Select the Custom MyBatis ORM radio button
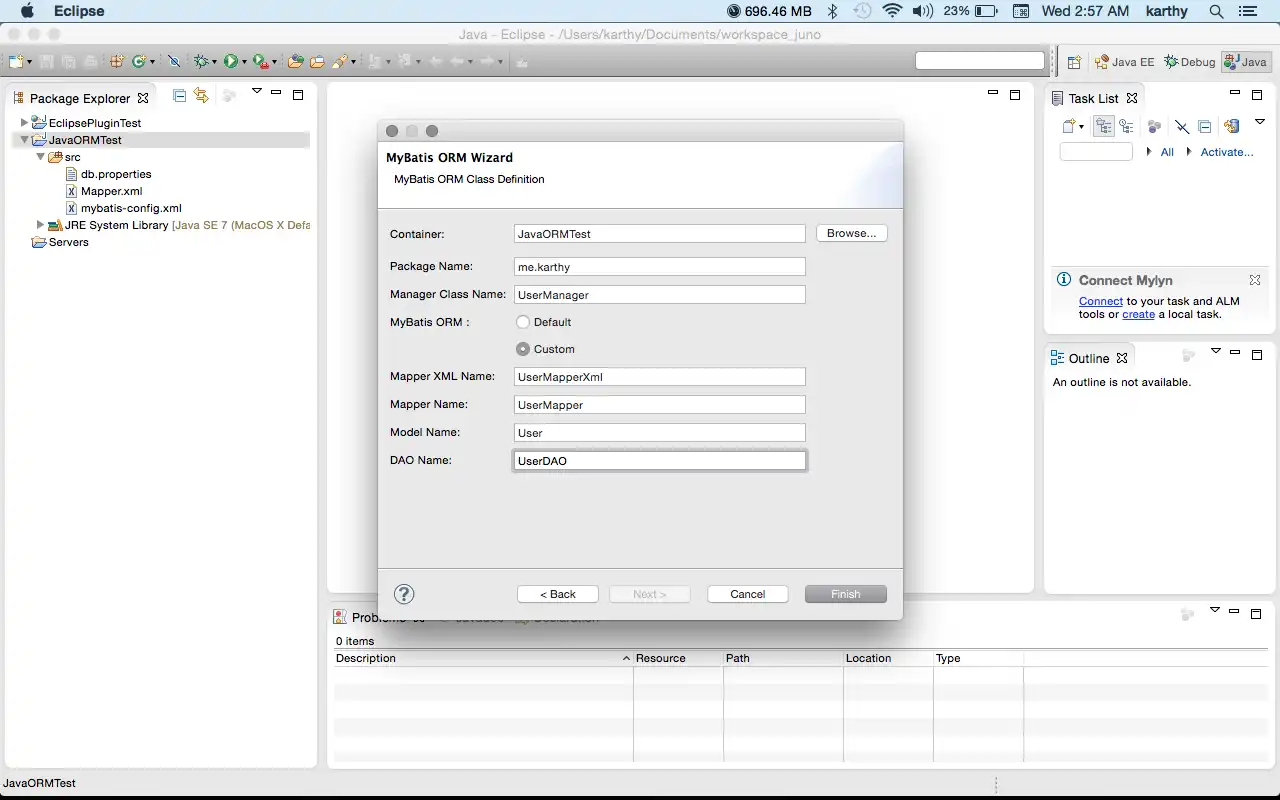This screenshot has height=800, width=1280. [x=523, y=349]
